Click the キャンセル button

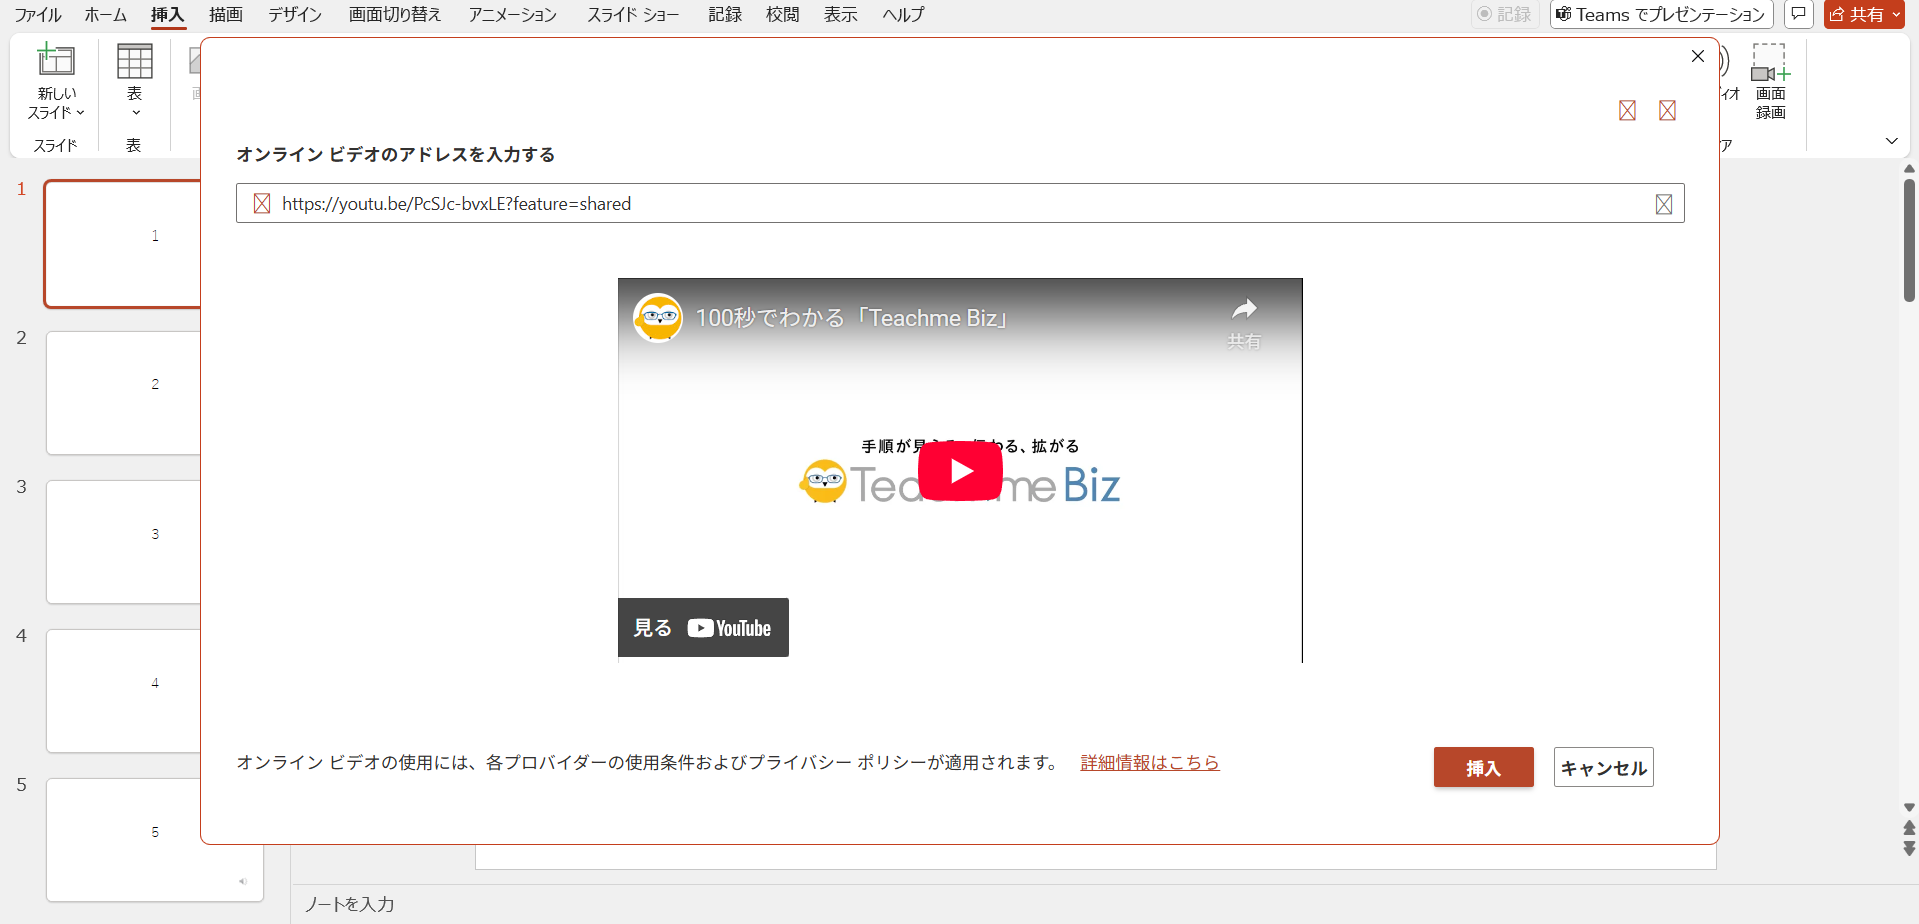(1603, 767)
